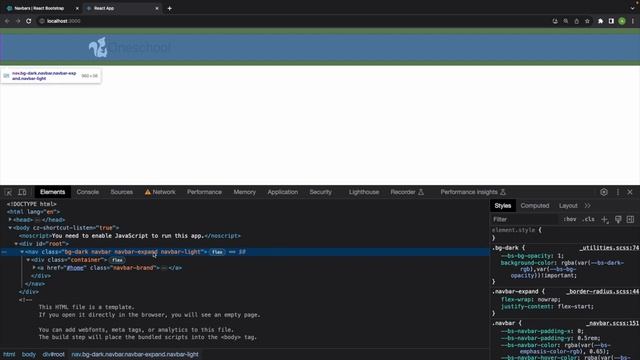Viewport: 640px width, 360px height.
Task: Switch to the Layout styles tab
Action: (x=568, y=206)
